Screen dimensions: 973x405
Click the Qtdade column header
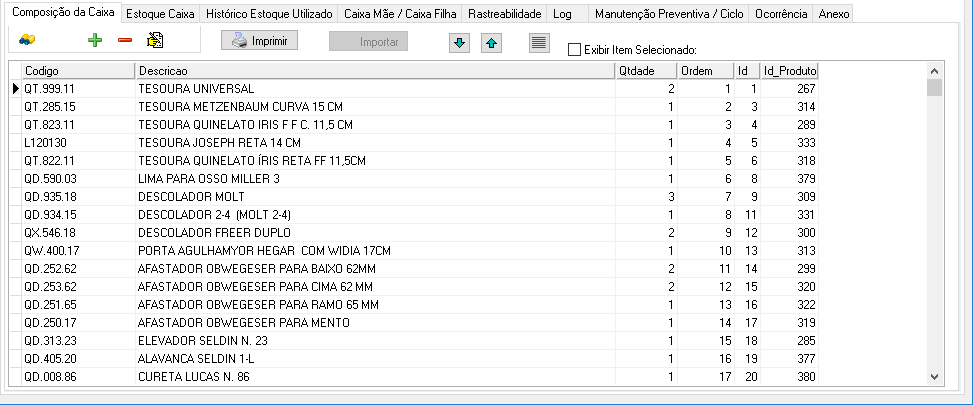point(644,71)
